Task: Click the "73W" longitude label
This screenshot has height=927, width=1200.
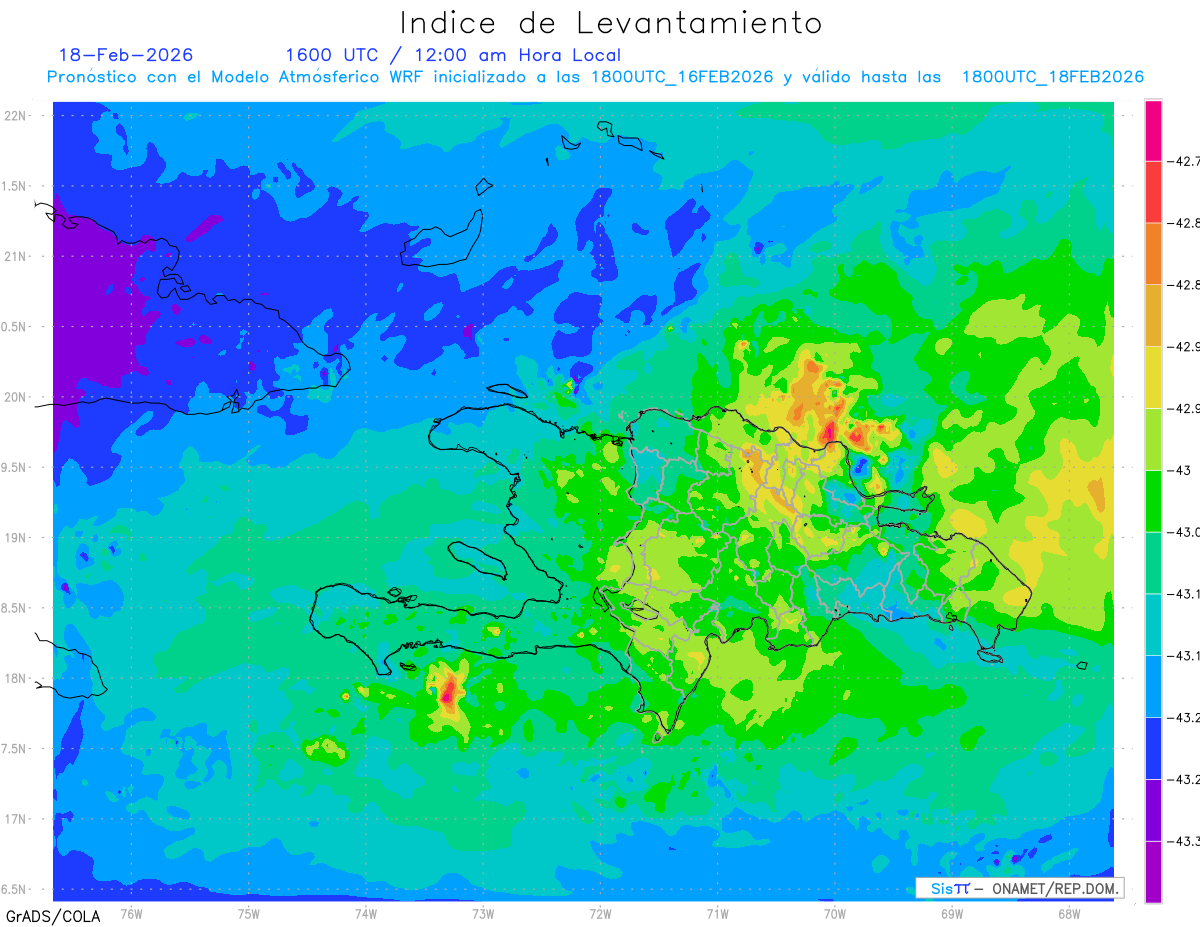Action: point(483,913)
